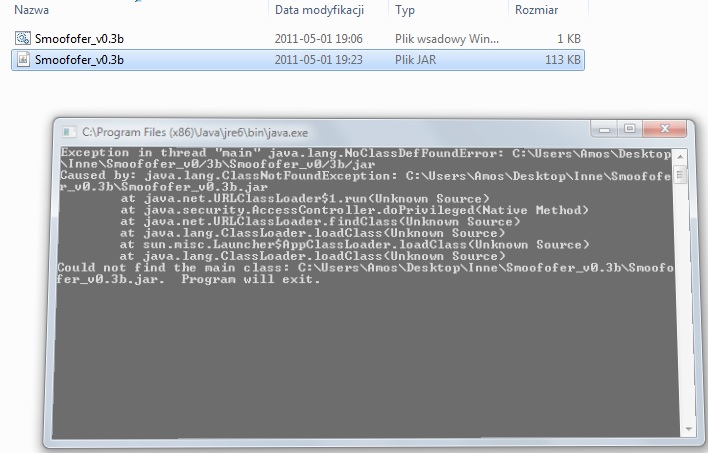Click the date 2011-05-01 19:23
Image resolution: width=708 pixels, height=453 pixels.
pyautogui.click(x=319, y=60)
